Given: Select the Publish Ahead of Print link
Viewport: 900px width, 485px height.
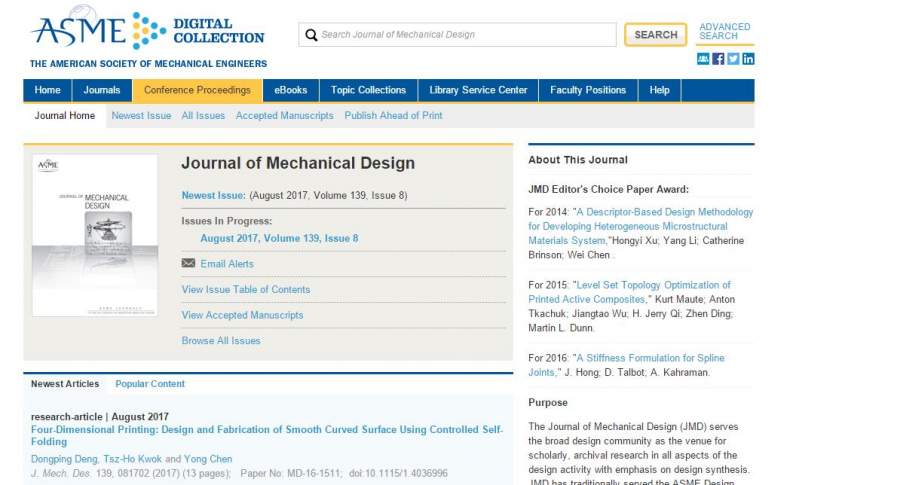Looking at the screenshot, I should 393,115.
